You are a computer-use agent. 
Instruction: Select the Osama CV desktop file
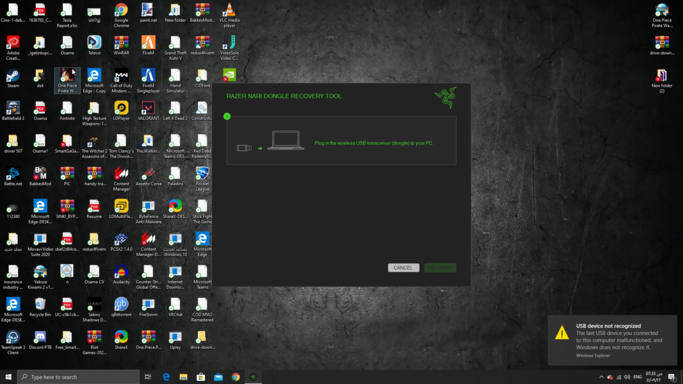point(94,274)
